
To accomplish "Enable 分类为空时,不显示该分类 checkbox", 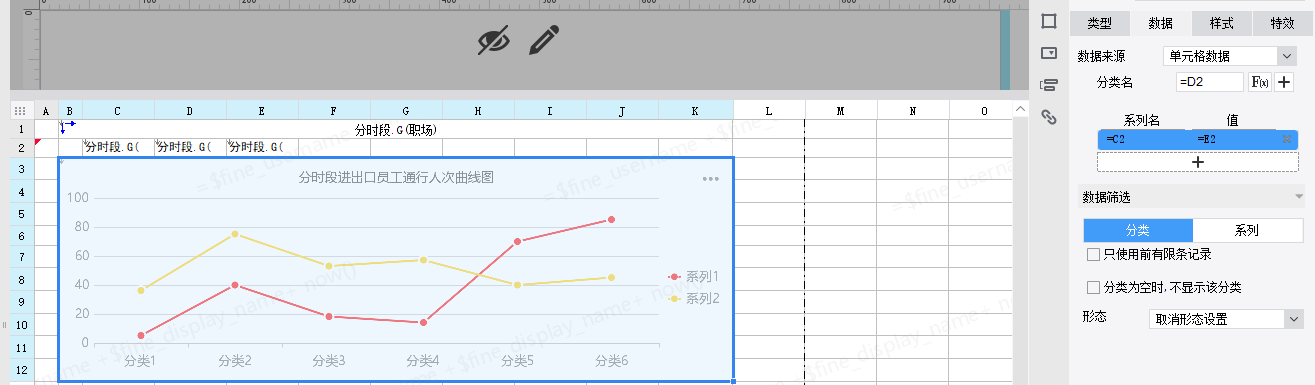I will tap(1093, 288).
